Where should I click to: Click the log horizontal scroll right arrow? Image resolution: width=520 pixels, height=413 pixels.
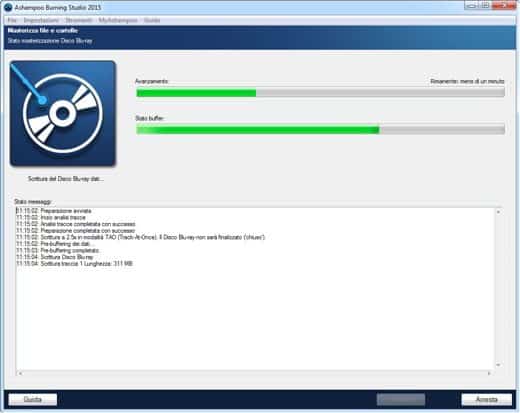click(x=489, y=373)
